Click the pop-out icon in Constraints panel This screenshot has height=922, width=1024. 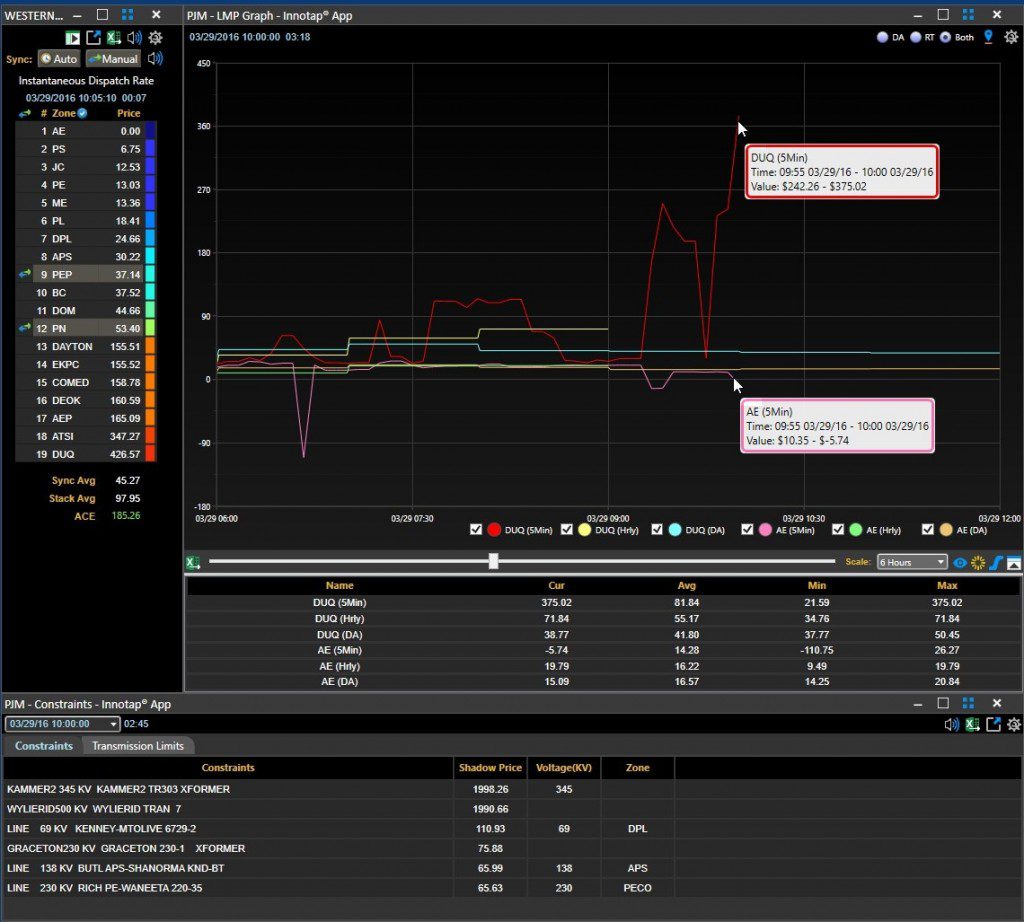point(993,724)
